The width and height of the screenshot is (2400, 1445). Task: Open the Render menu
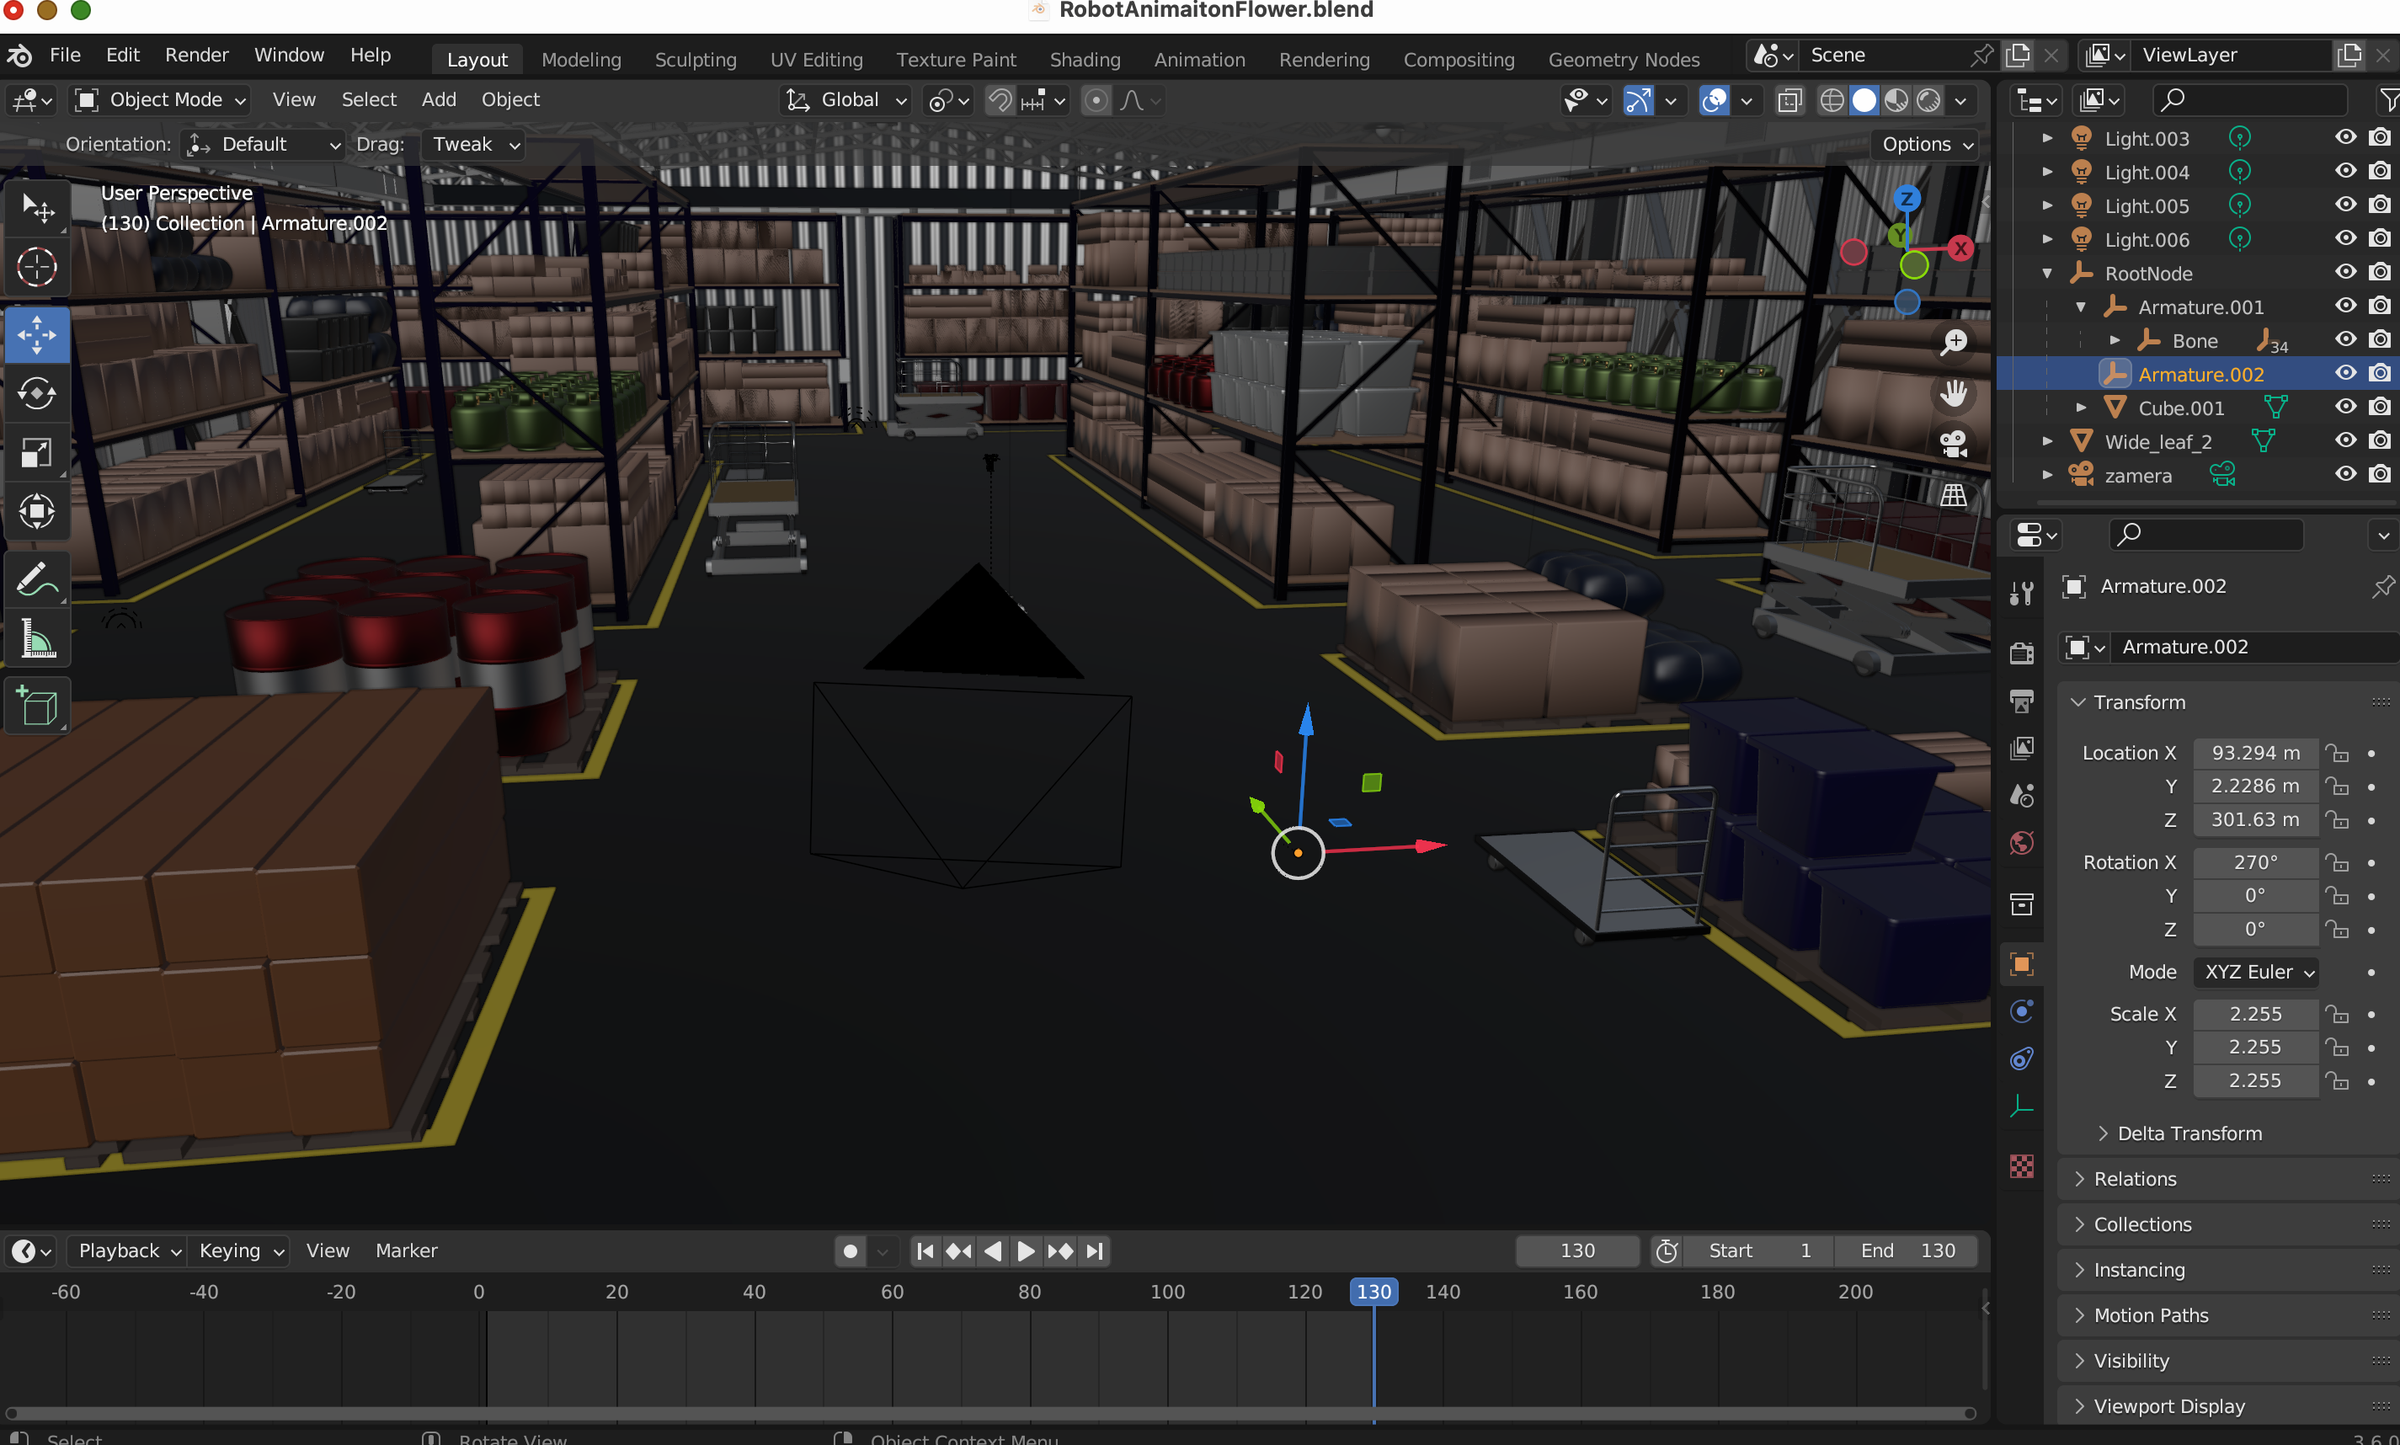click(x=196, y=55)
